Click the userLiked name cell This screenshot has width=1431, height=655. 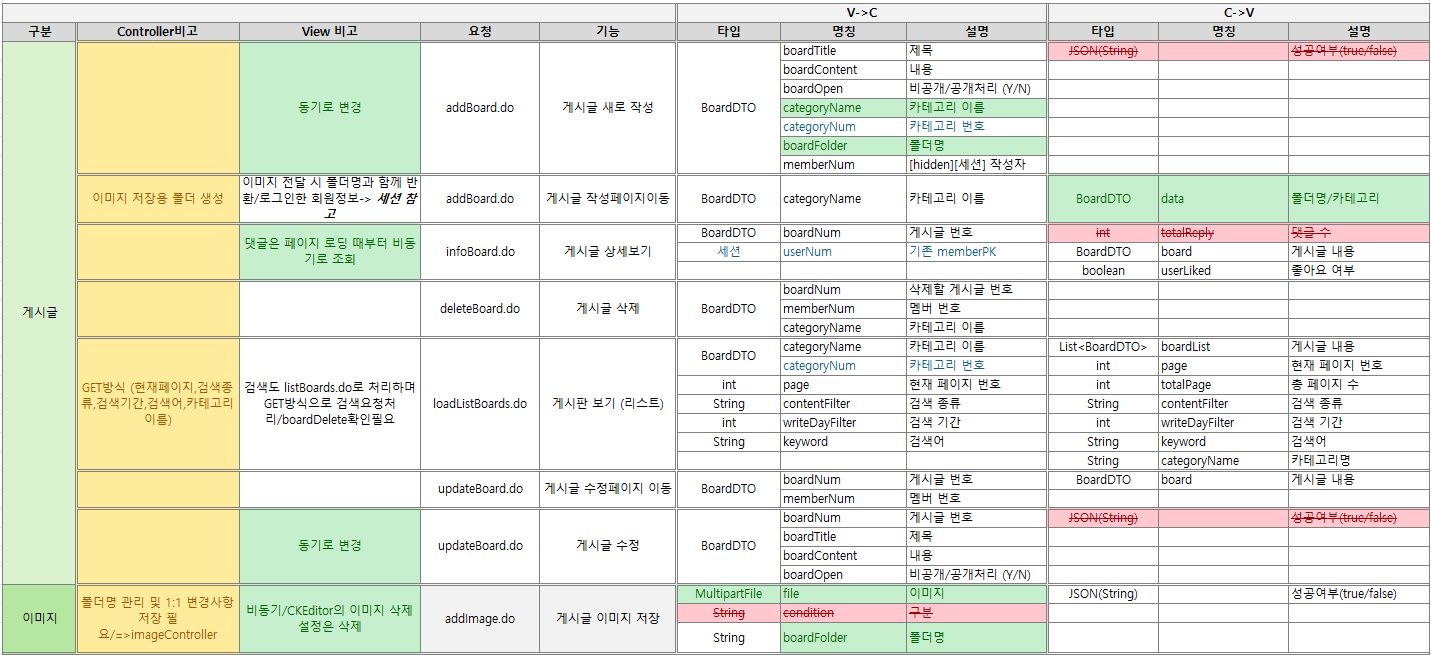[x=1223, y=271]
